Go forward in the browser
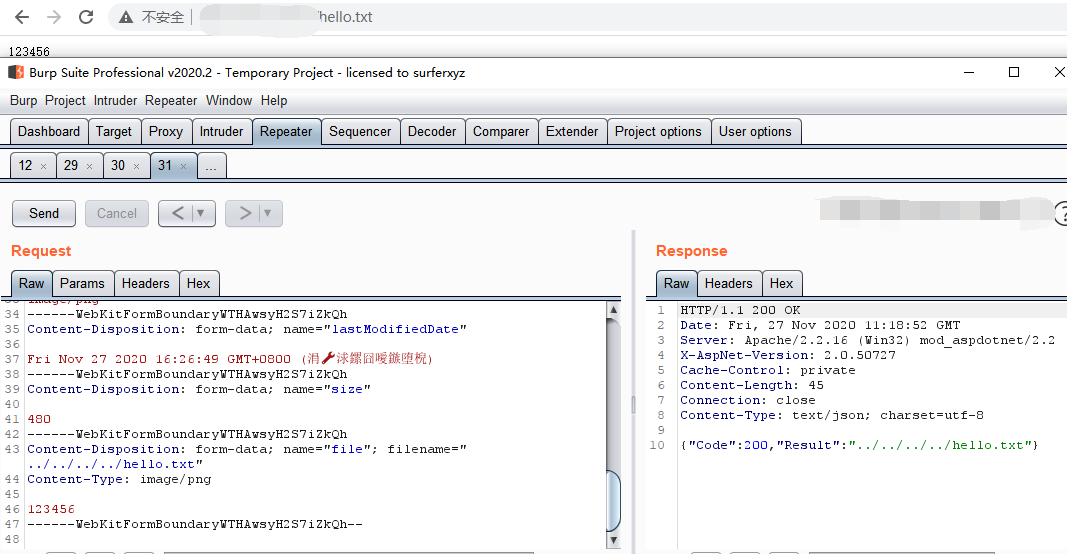The height and width of the screenshot is (554, 1067). click(x=54, y=17)
